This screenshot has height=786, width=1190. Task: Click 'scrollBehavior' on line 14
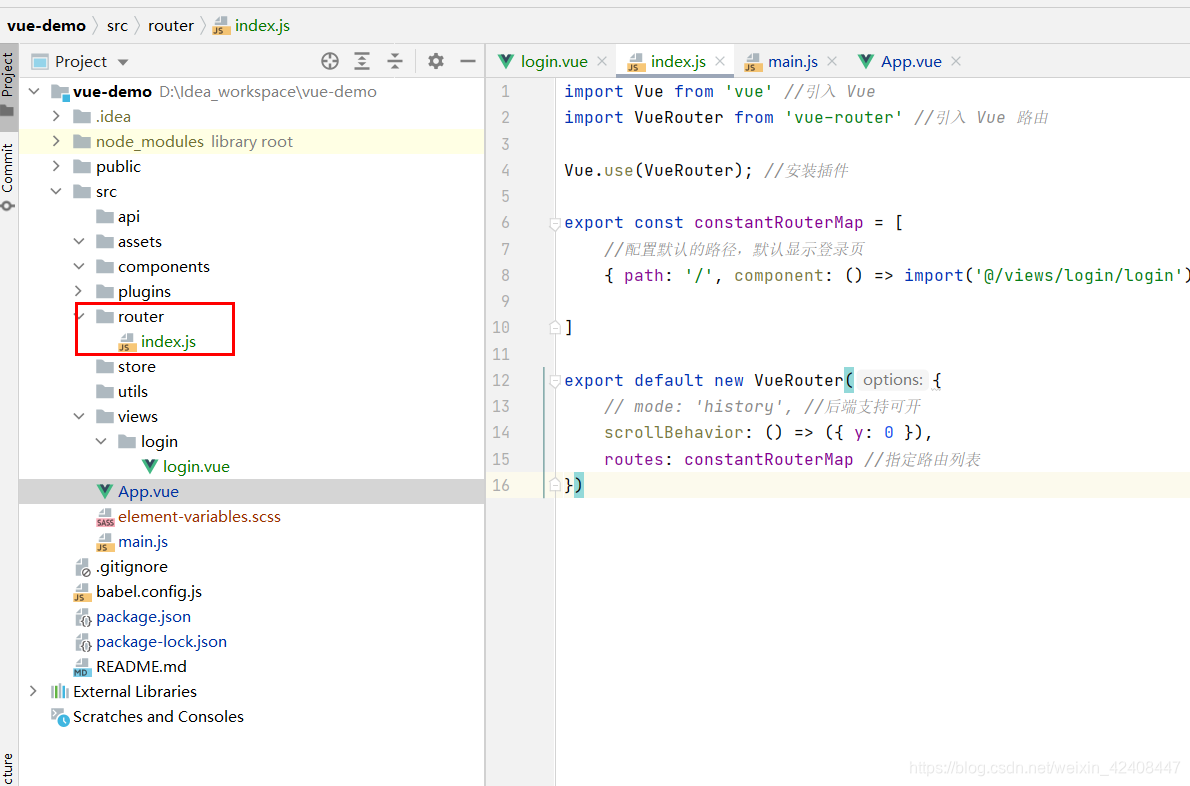673,432
